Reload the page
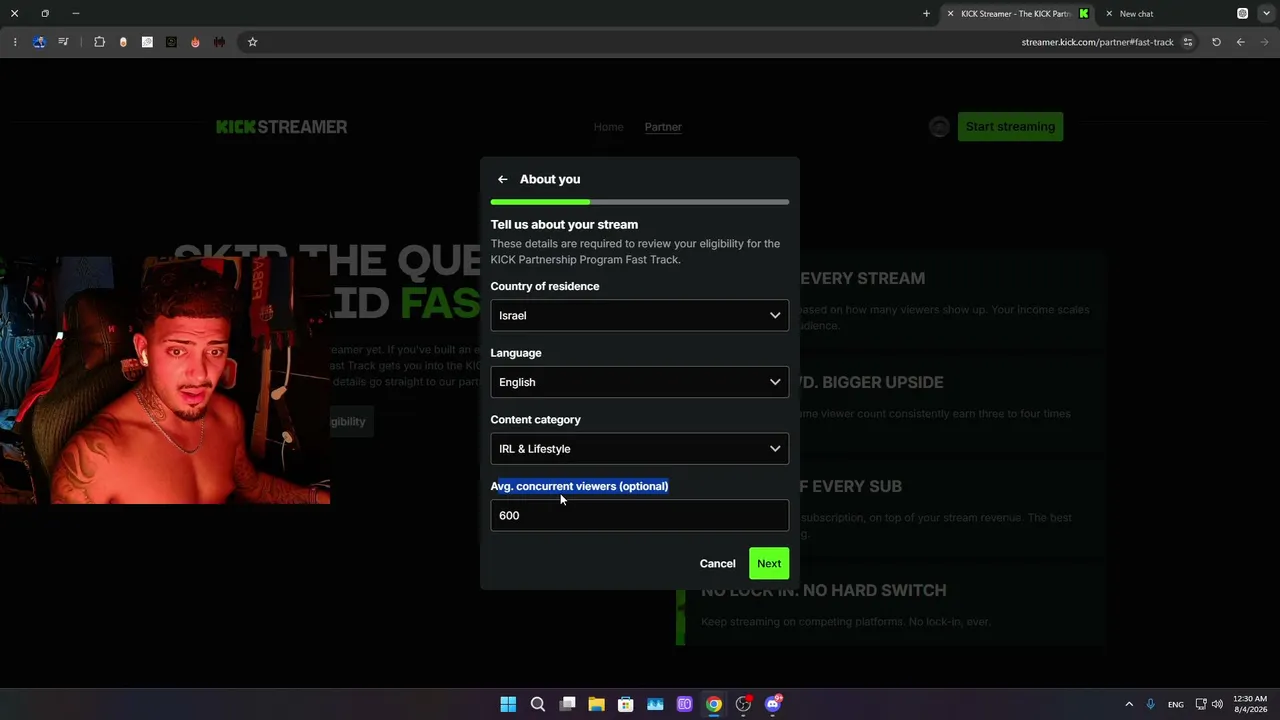Image resolution: width=1280 pixels, height=720 pixels. [1216, 42]
